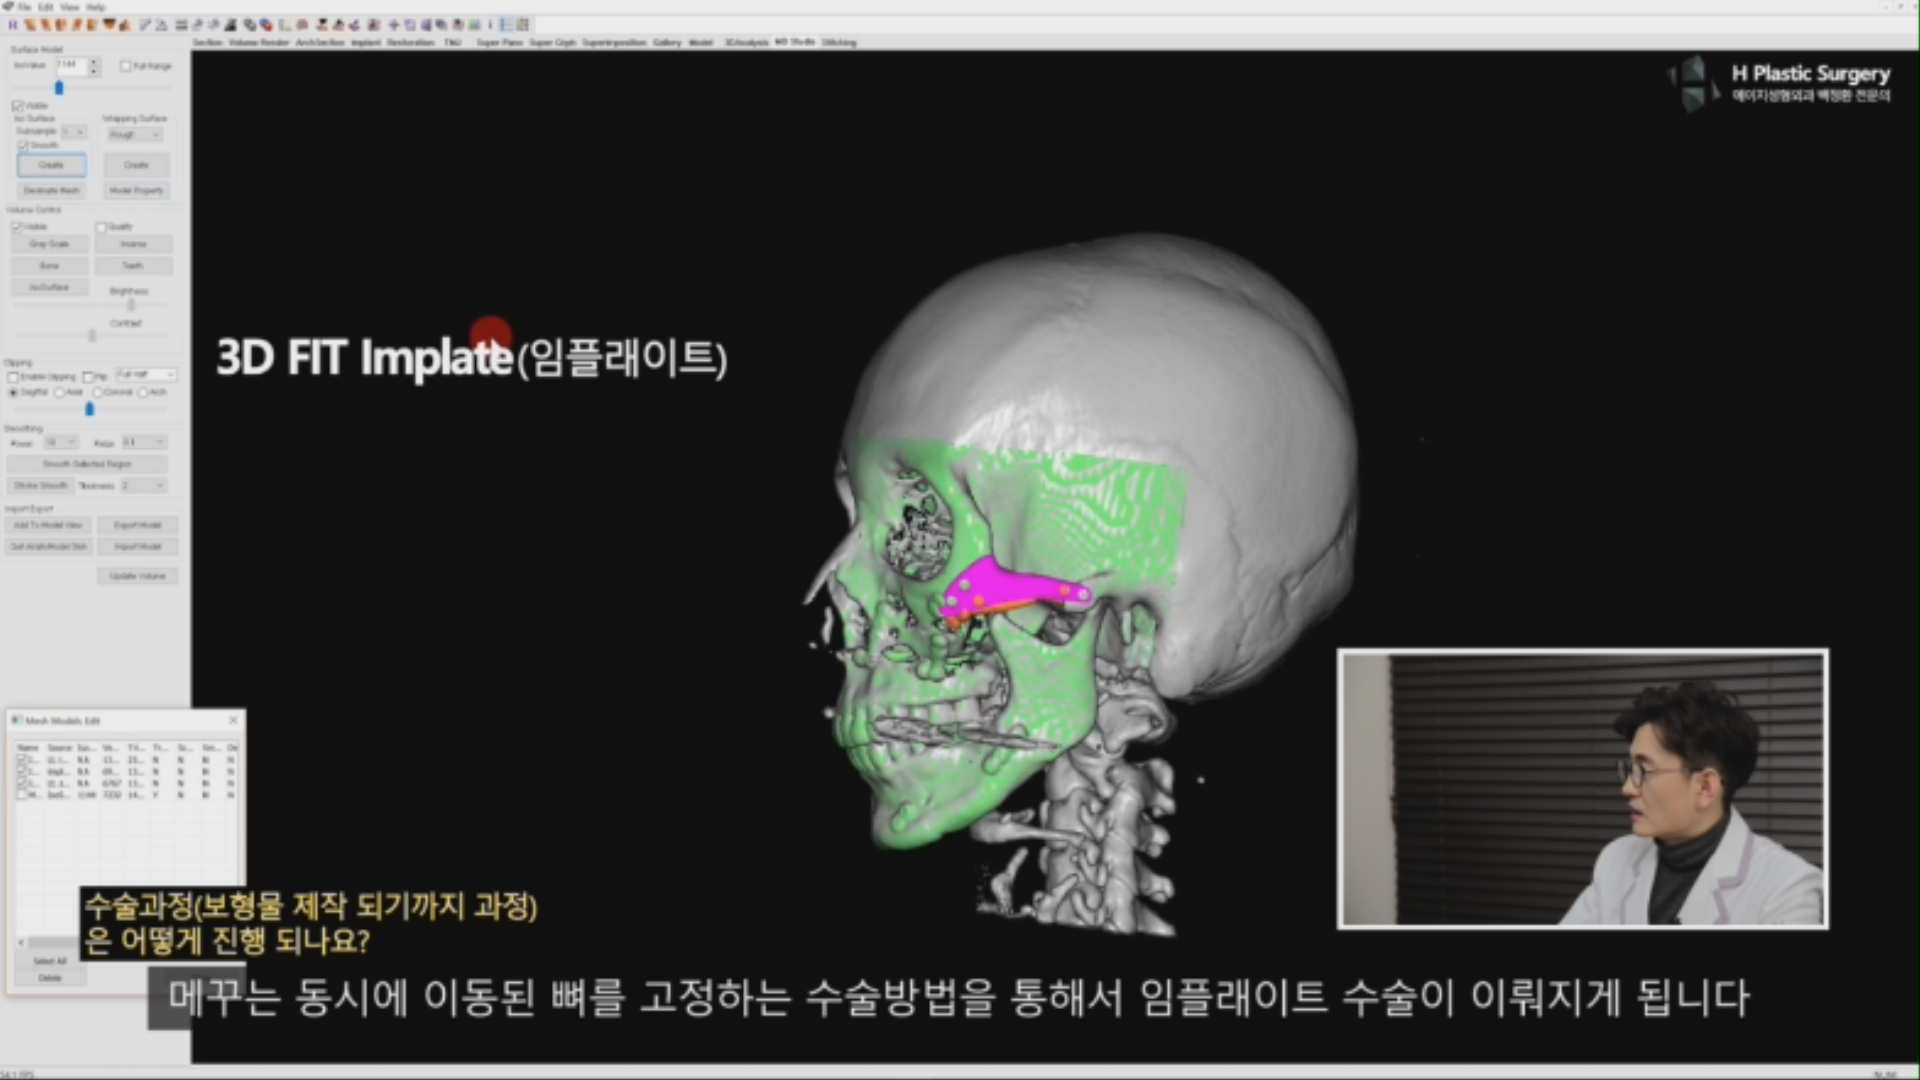Click the highlighted layout icon beside info icon
Viewport: 1920px width, 1080px height.
pyautogui.click(x=506, y=25)
